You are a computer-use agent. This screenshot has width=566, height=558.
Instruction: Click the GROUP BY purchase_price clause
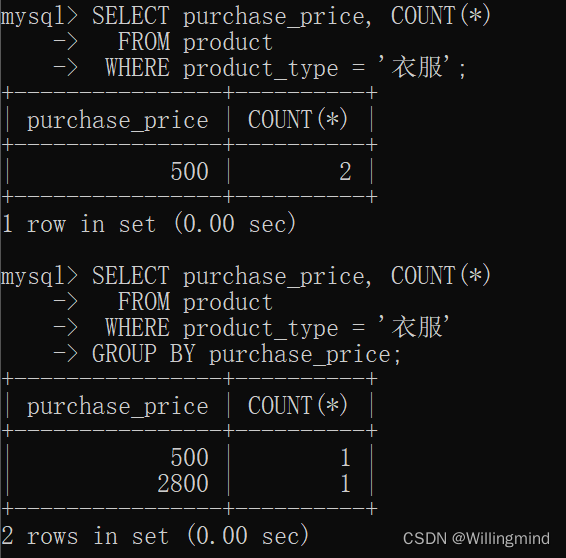point(247,354)
